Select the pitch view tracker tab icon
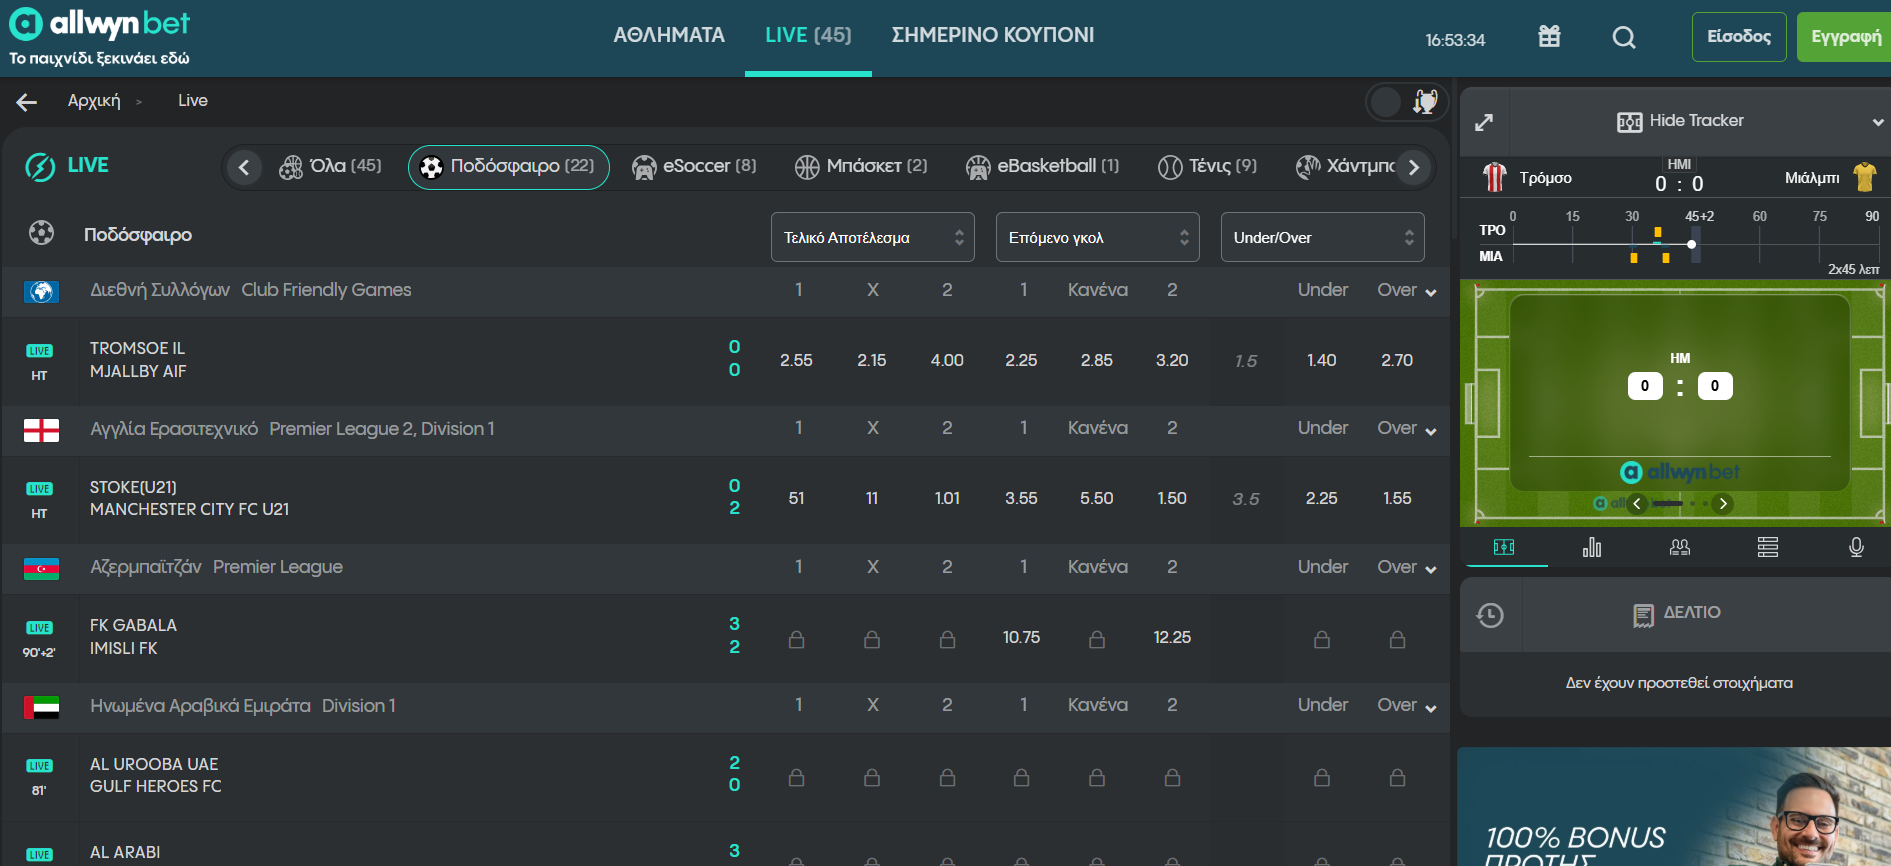Viewport: 1891px width, 866px height. tap(1504, 547)
